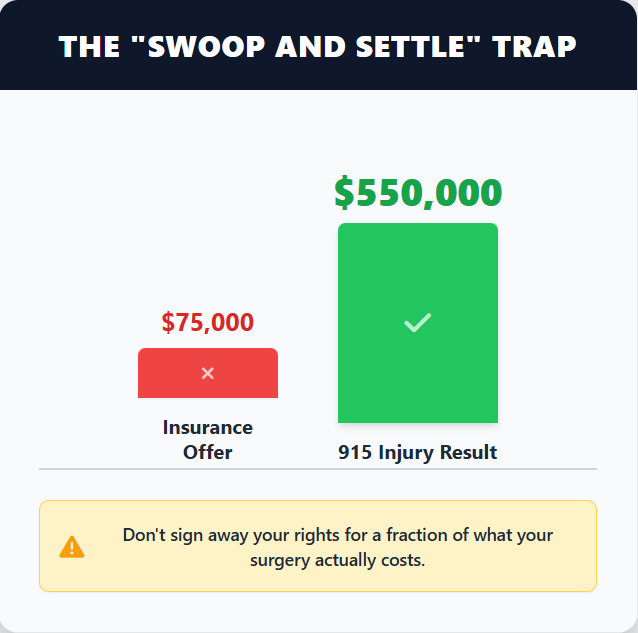Click the word TRAP in the title
The width and height of the screenshot is (638, 633).
pos(536,46)
